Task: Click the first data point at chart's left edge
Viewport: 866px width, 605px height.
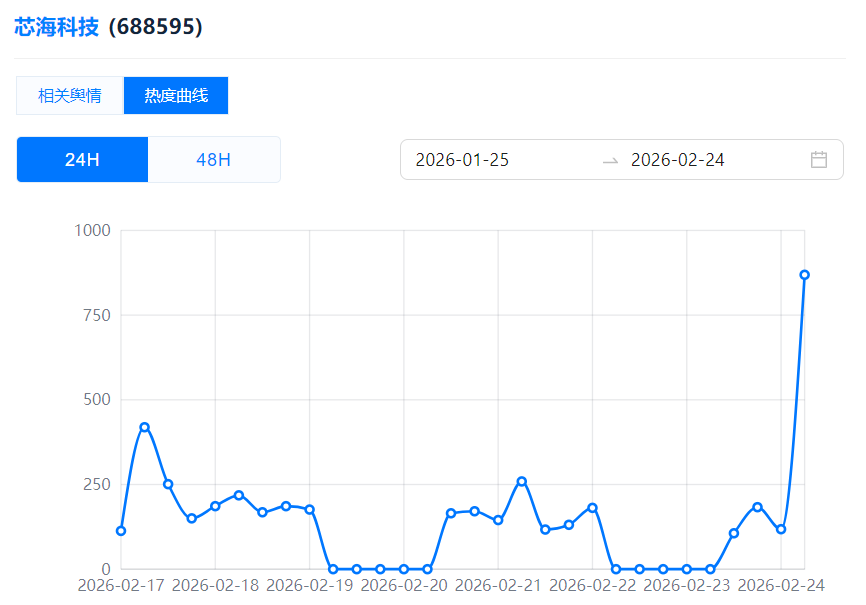Action: point(121,531)
